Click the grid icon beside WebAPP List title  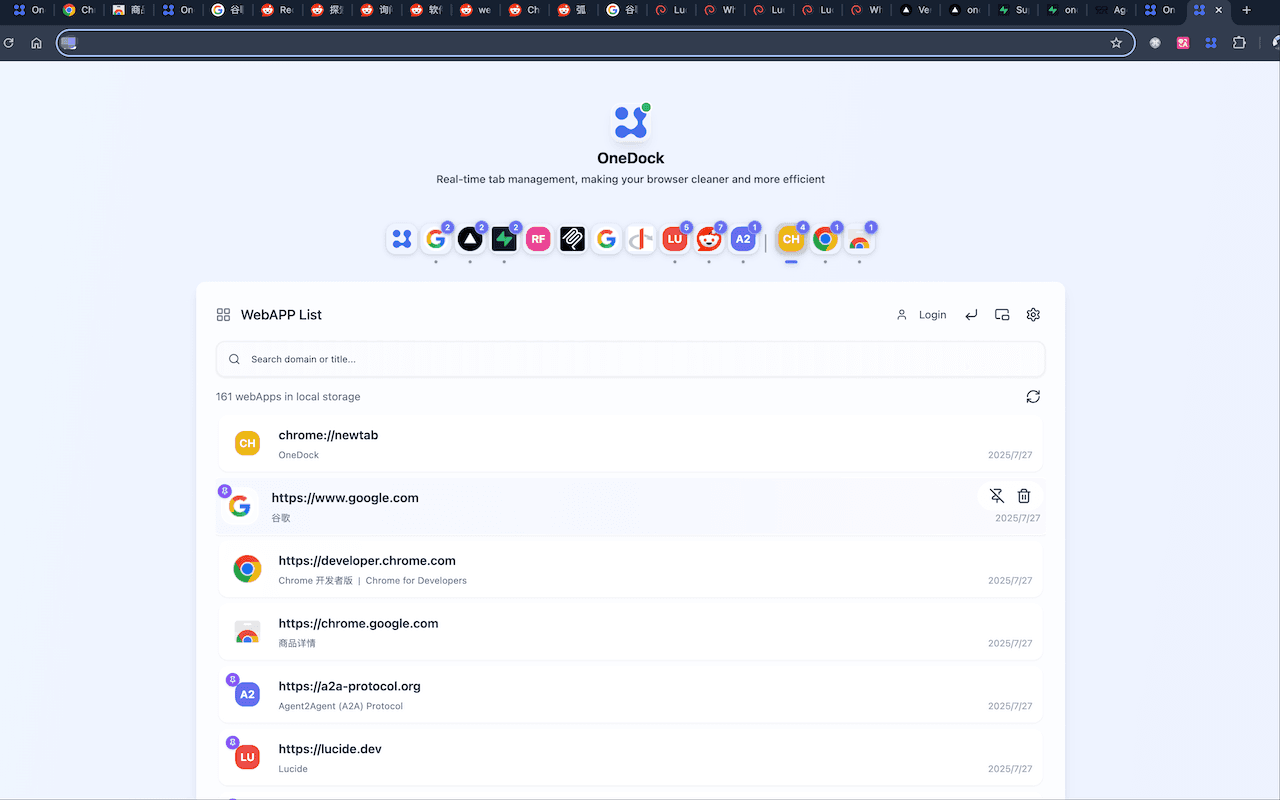click(x=222, y=314)
